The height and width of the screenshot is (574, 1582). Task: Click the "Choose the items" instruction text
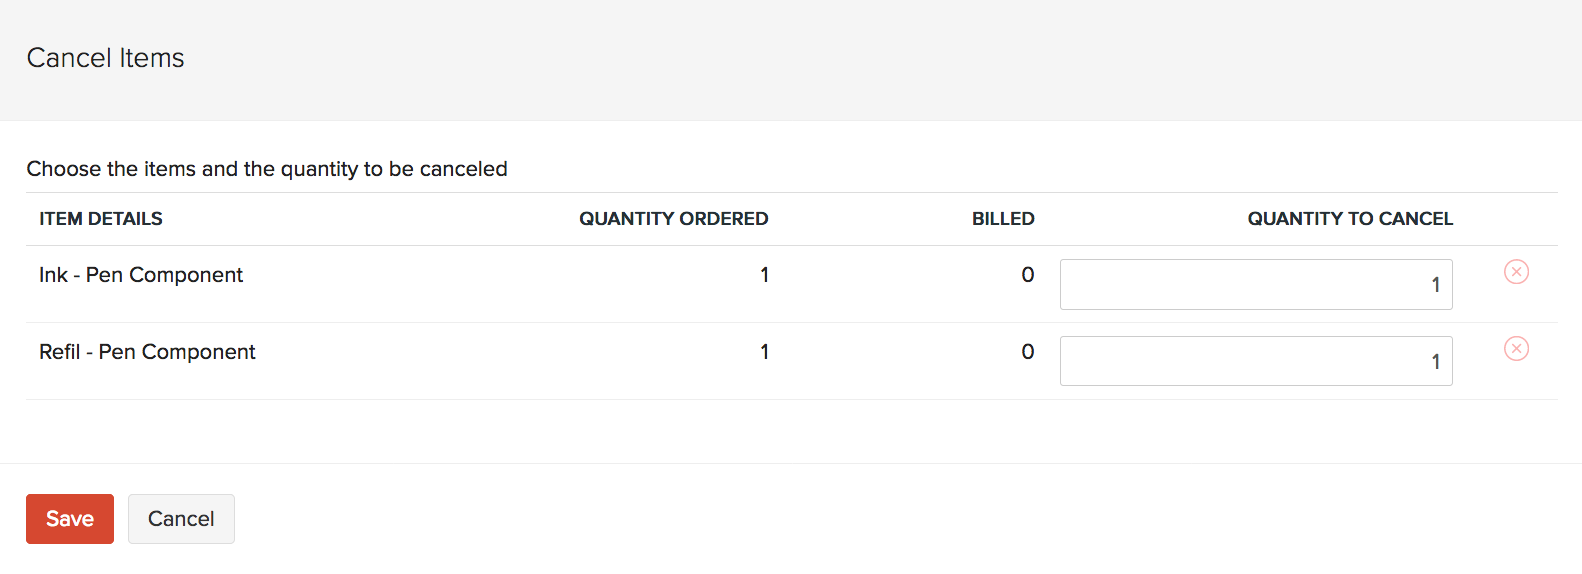pos(267,169)
